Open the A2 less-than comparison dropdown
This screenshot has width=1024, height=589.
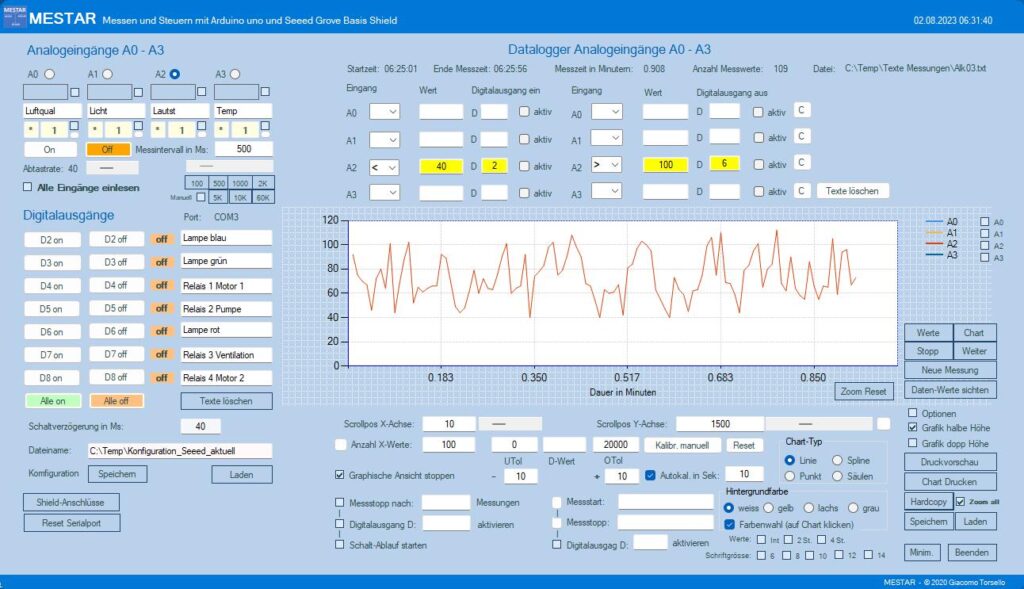pyautogui.click(x=384, y=166)
